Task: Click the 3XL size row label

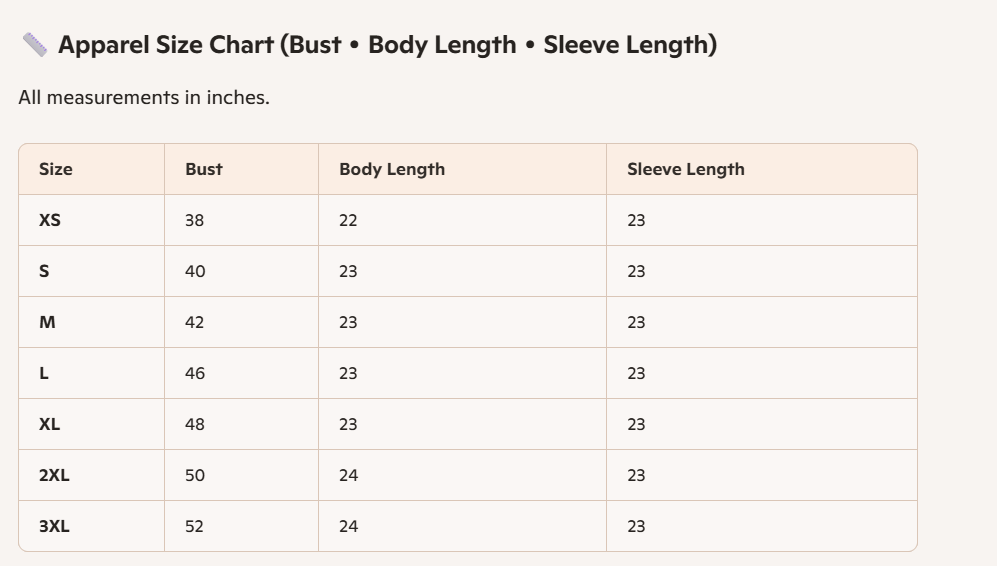Action: click(x=54, y=526)
